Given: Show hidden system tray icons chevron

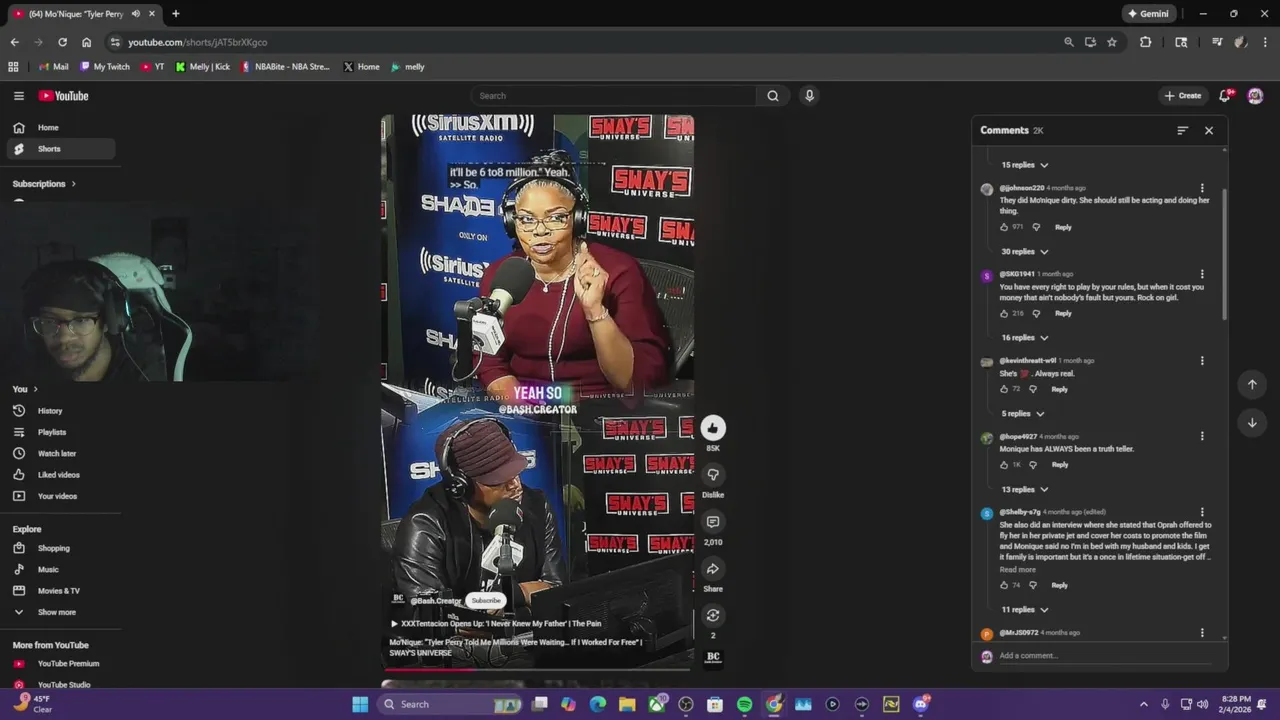Looking at the screenshot, I should point(1144,704).
